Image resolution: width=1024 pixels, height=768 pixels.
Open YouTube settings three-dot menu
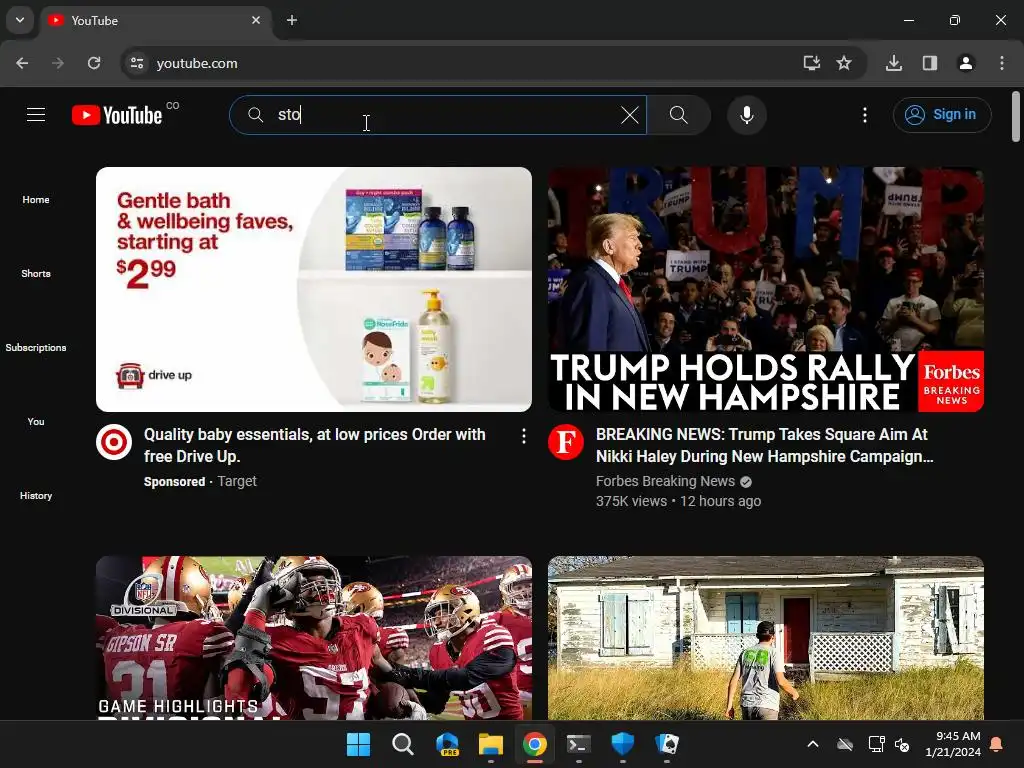click(865, 115)
